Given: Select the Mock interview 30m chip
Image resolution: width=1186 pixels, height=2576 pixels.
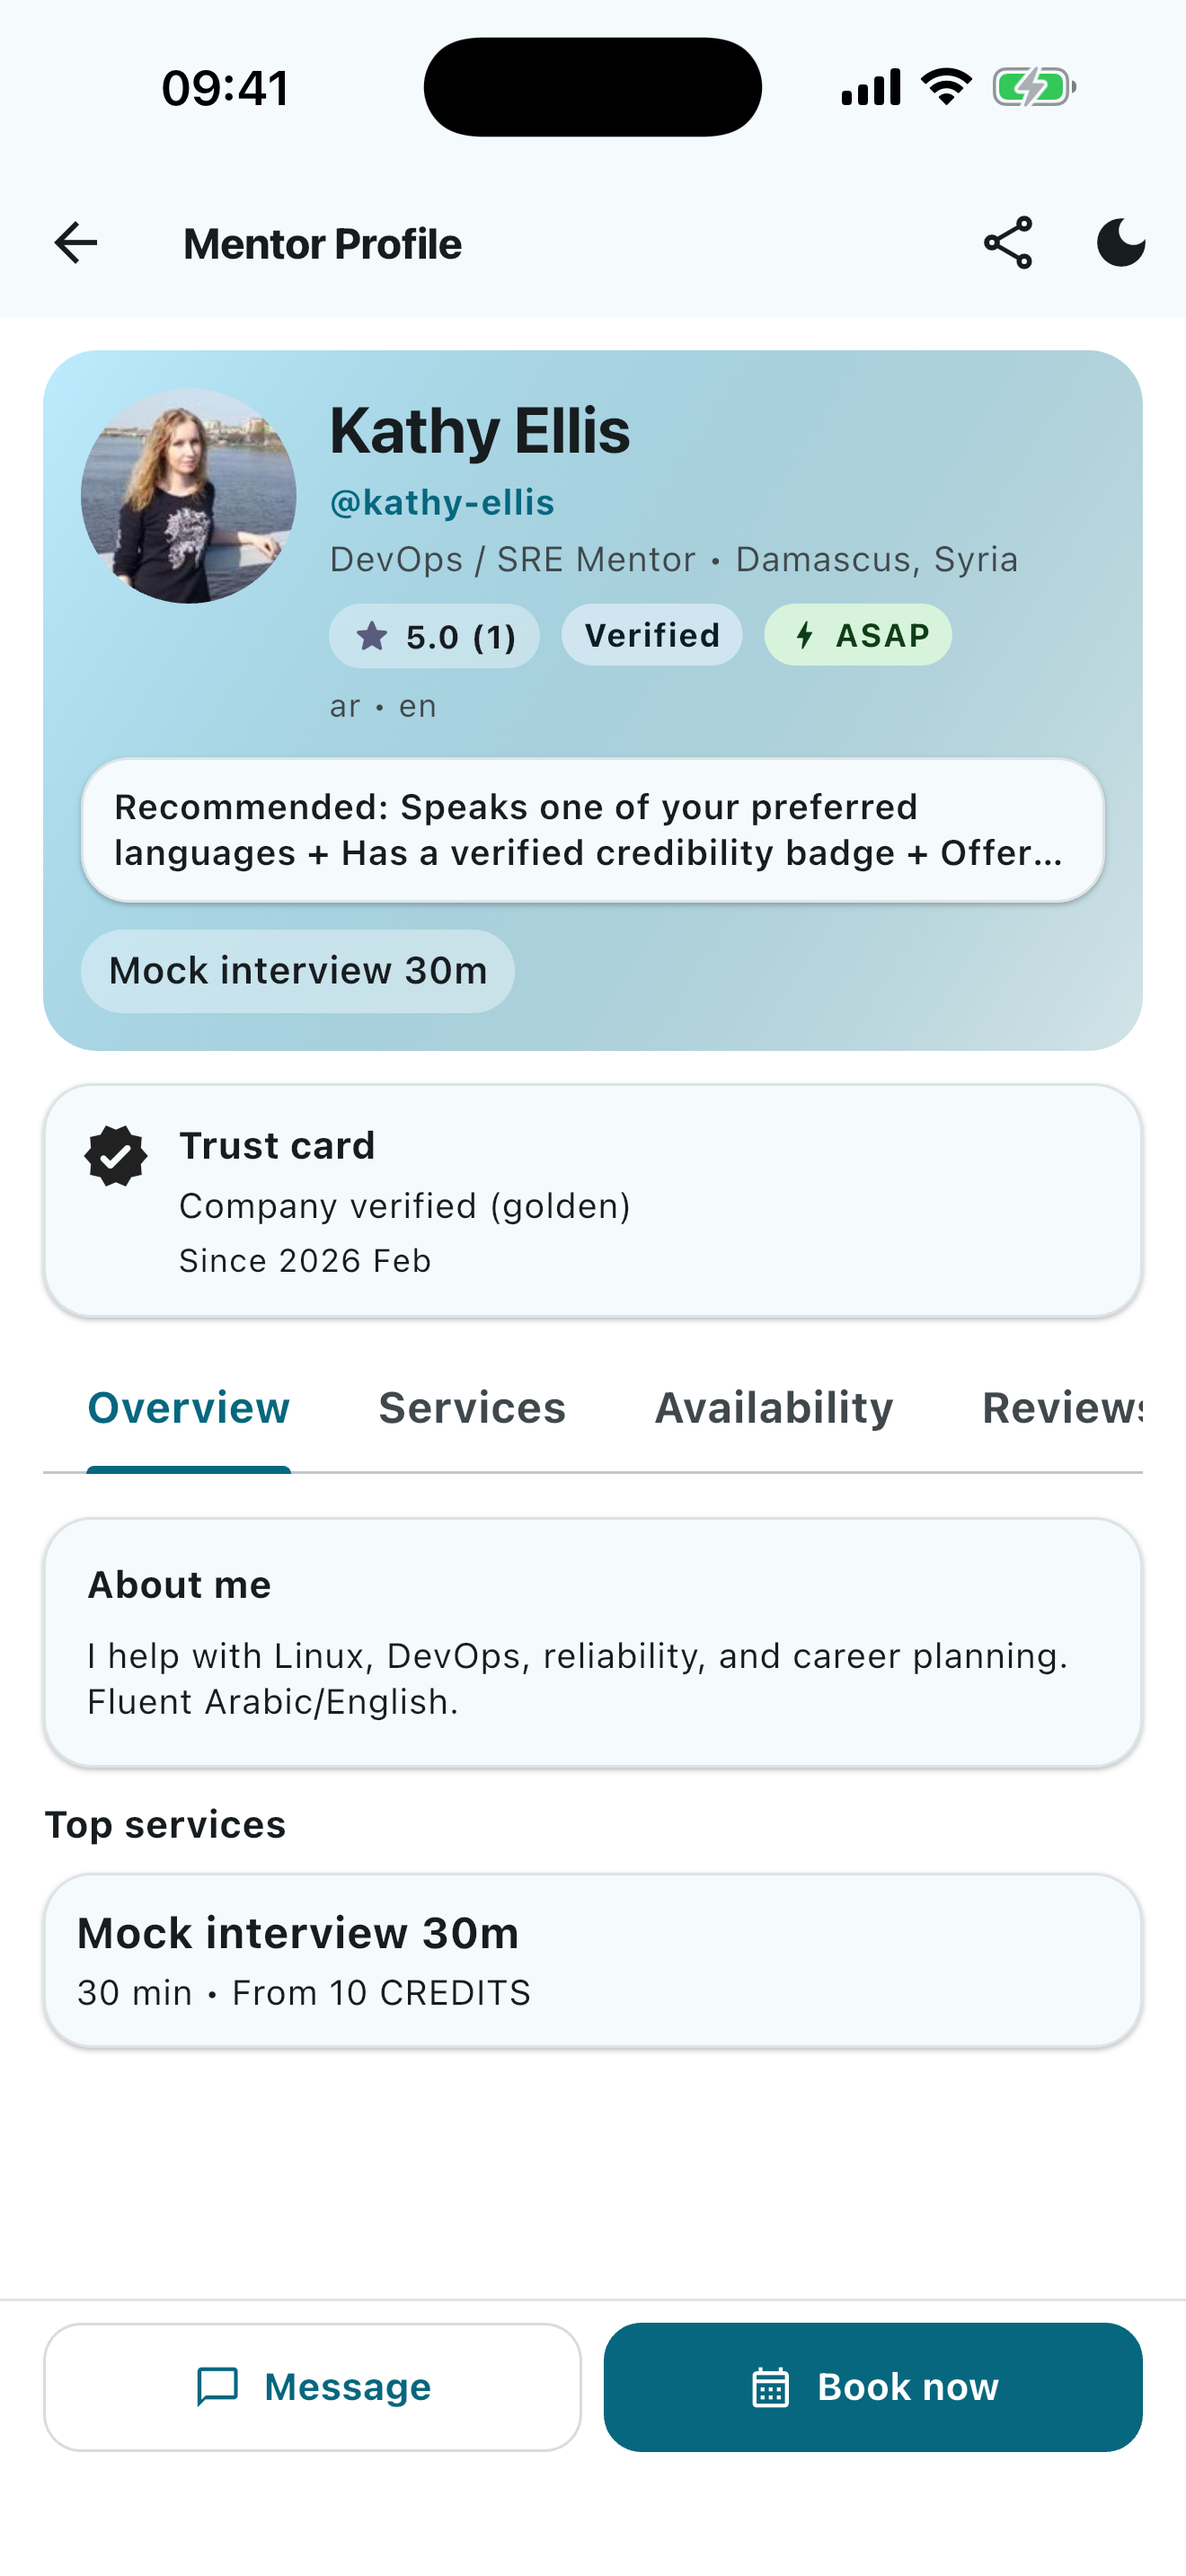Looking at the screenshot, I should [298, 971].
